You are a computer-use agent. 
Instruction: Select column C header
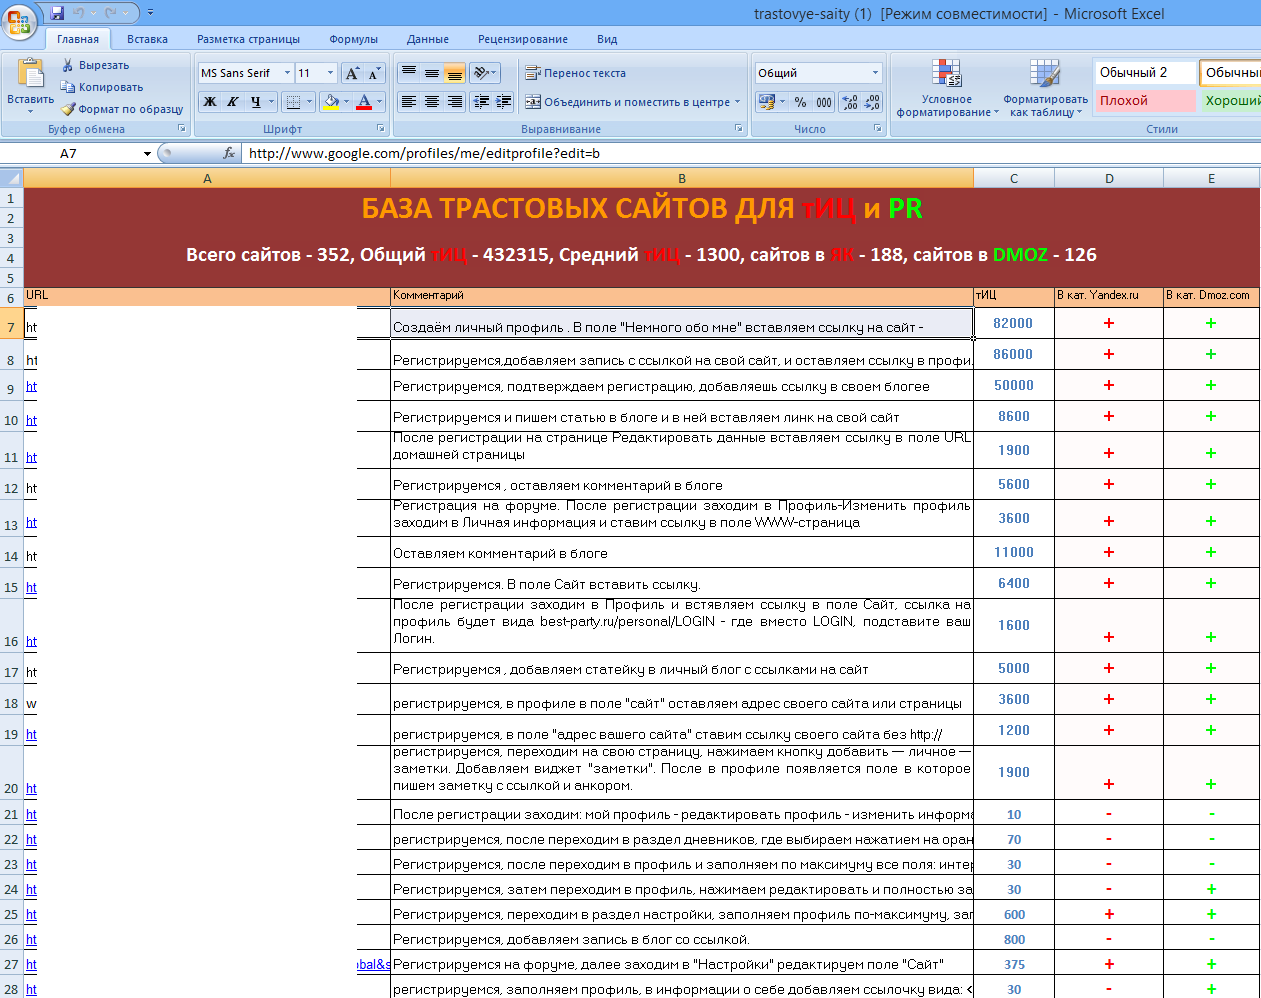pos(1014,178)
